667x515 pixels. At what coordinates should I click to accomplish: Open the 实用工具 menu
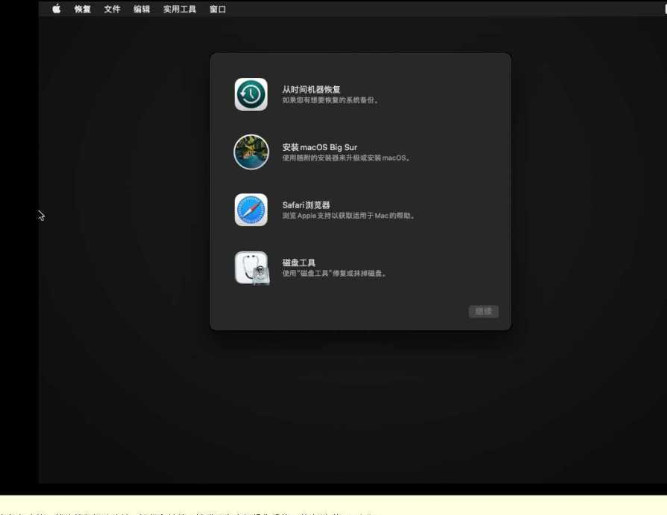(x=180, y=9)
